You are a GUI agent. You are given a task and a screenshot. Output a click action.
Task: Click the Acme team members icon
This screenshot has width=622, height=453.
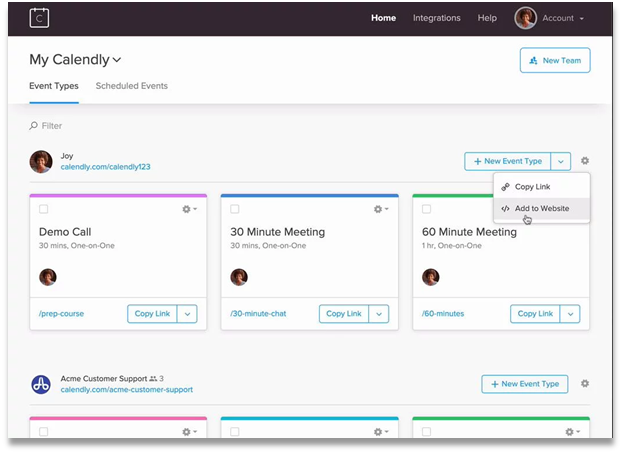tap(153, 379)
